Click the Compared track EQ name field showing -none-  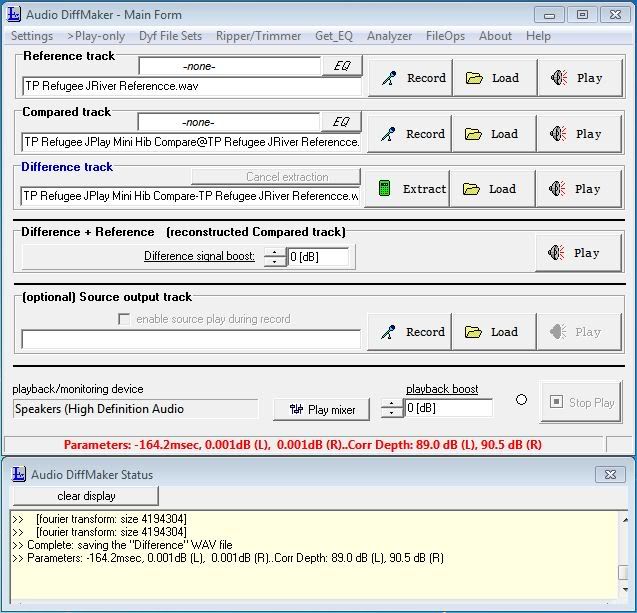pyautogui.click(x=229, y=122)
